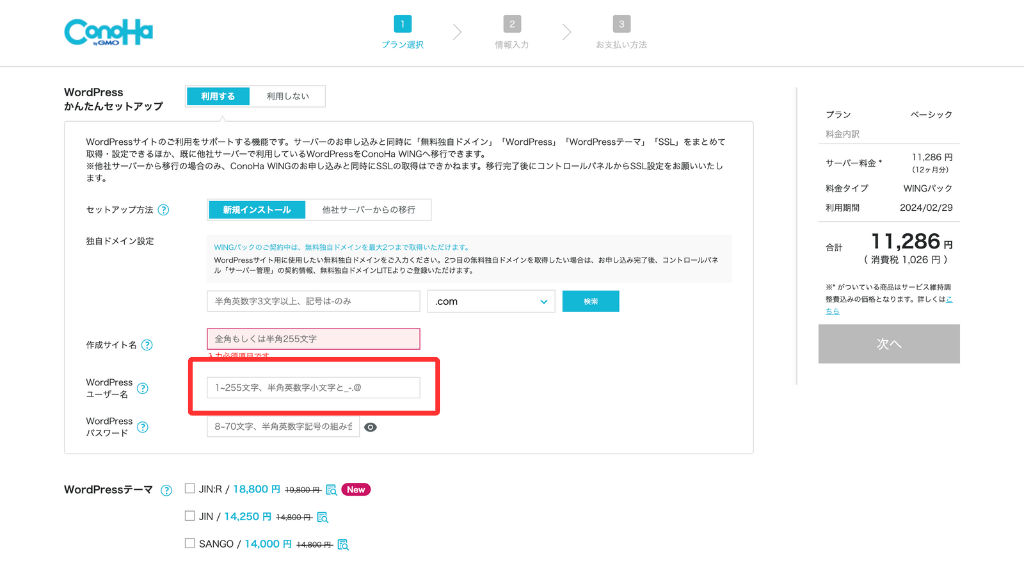Open the .com domain extension dropdown

(x=491, y=302)
